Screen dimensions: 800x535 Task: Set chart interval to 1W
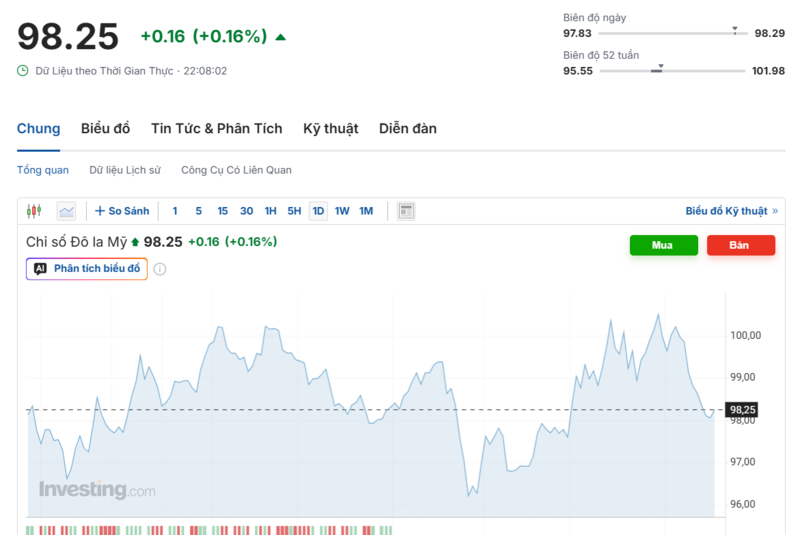pyautogui.click(x=342, y=211)
